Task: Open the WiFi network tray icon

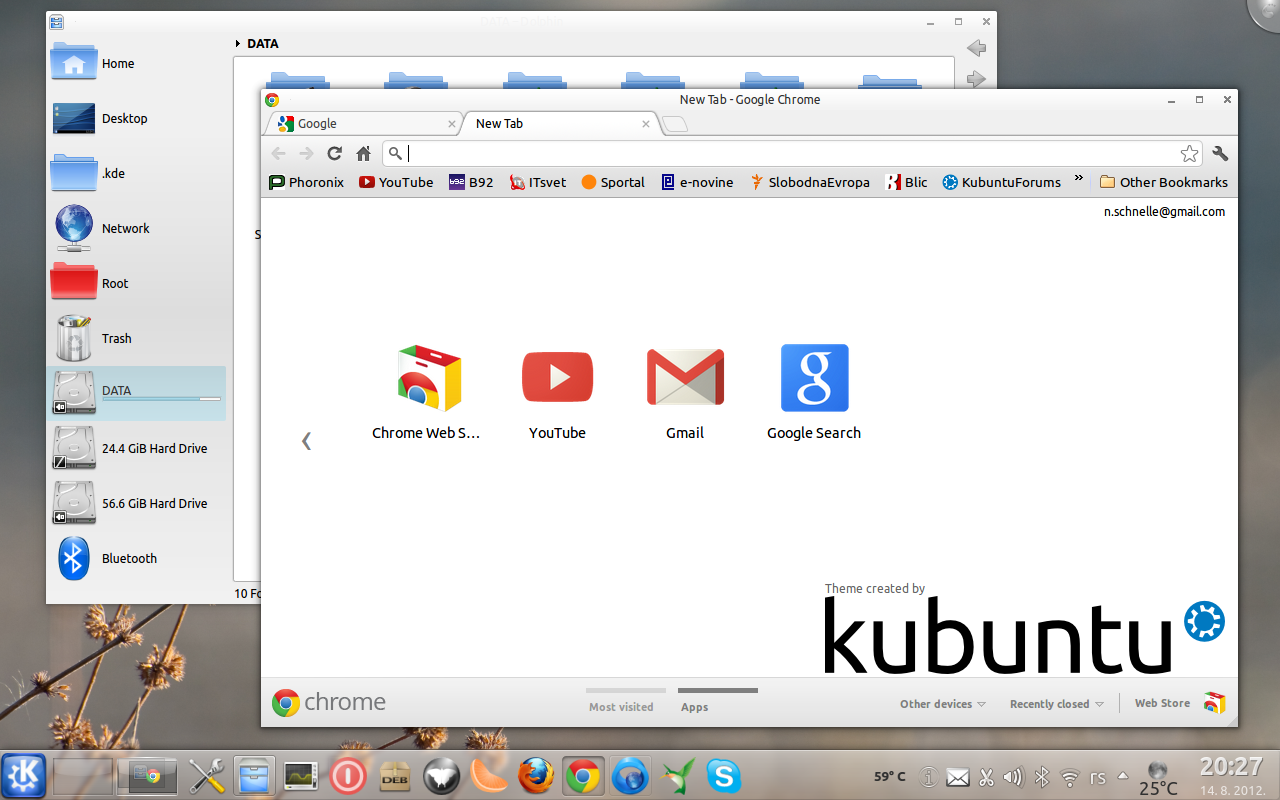Action: tap(1069, 777)
